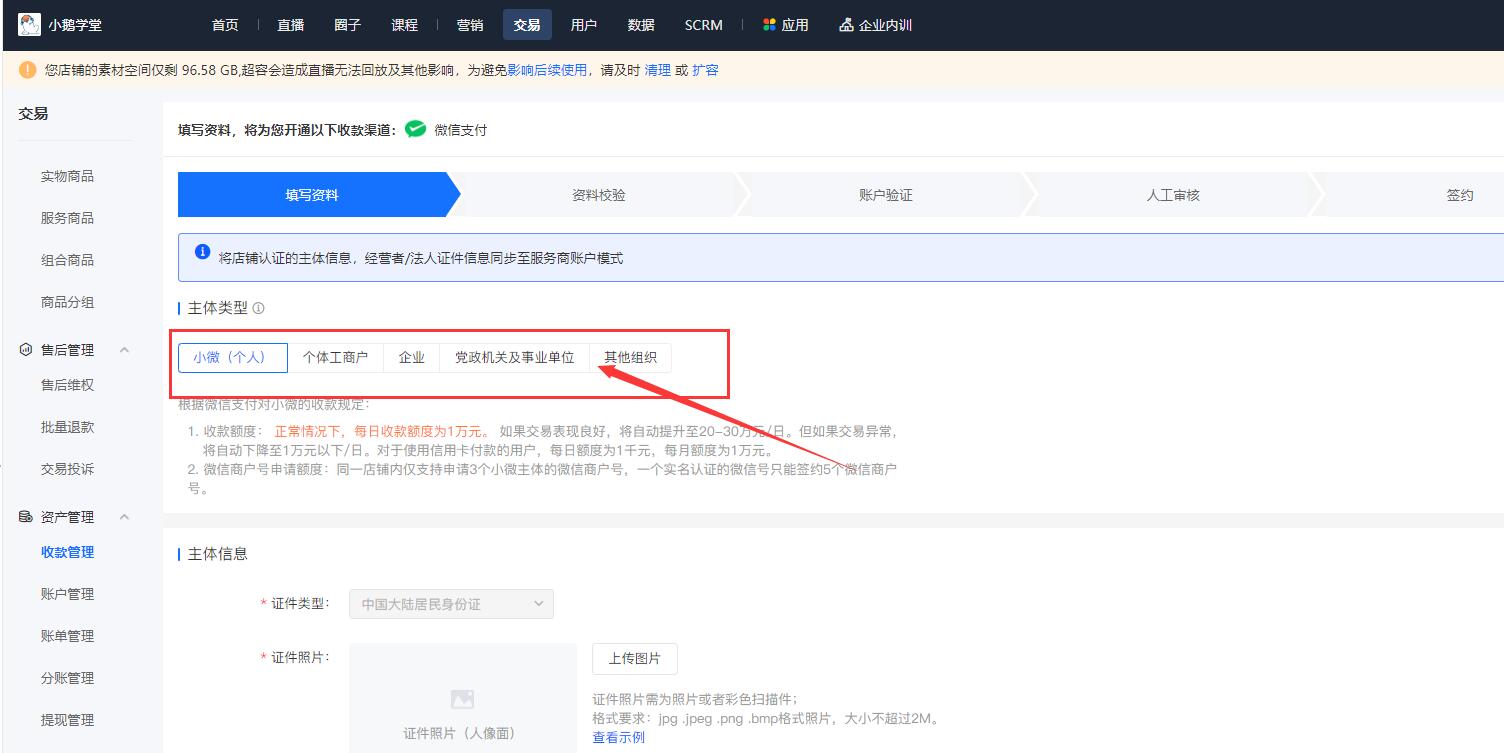
Task: Click the 资料校验 progress step
Action: (x=598, y=195)
